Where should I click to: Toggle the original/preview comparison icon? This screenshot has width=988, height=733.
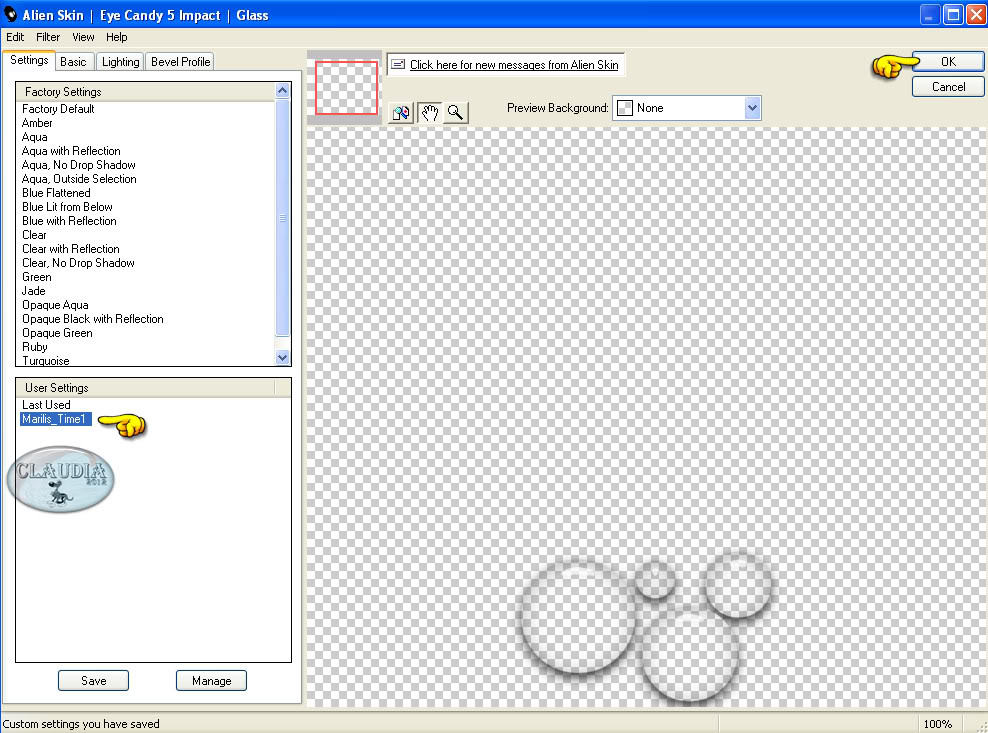point(401,113)
